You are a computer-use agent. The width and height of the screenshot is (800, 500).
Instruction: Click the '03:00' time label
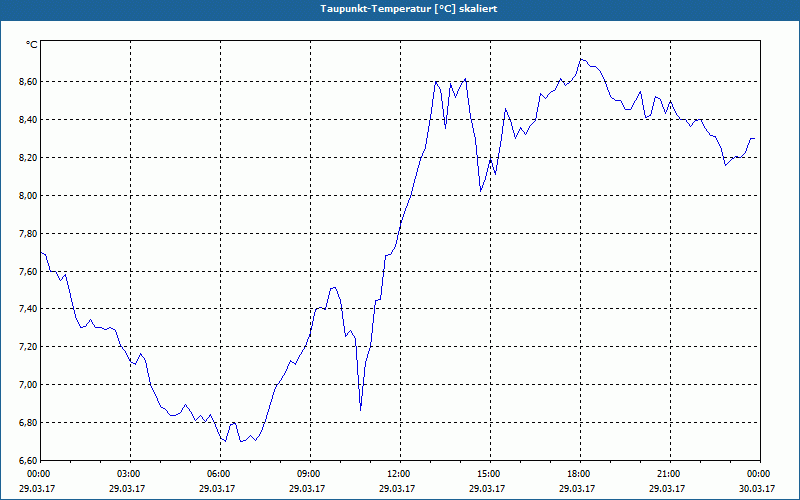[127, 474]
